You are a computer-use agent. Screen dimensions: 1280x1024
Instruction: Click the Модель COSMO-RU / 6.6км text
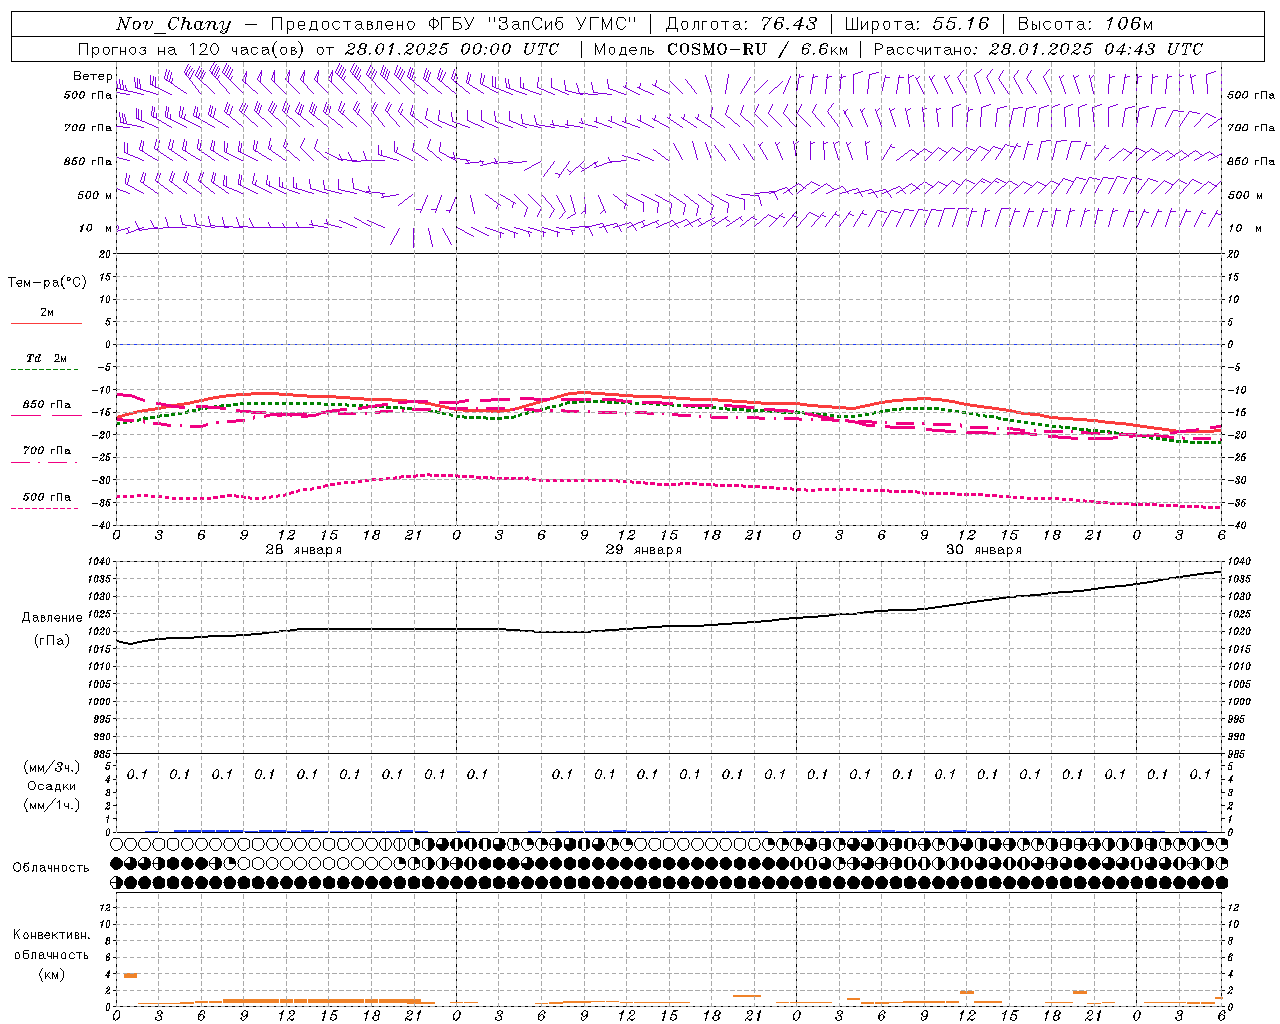tap(721, 49)
